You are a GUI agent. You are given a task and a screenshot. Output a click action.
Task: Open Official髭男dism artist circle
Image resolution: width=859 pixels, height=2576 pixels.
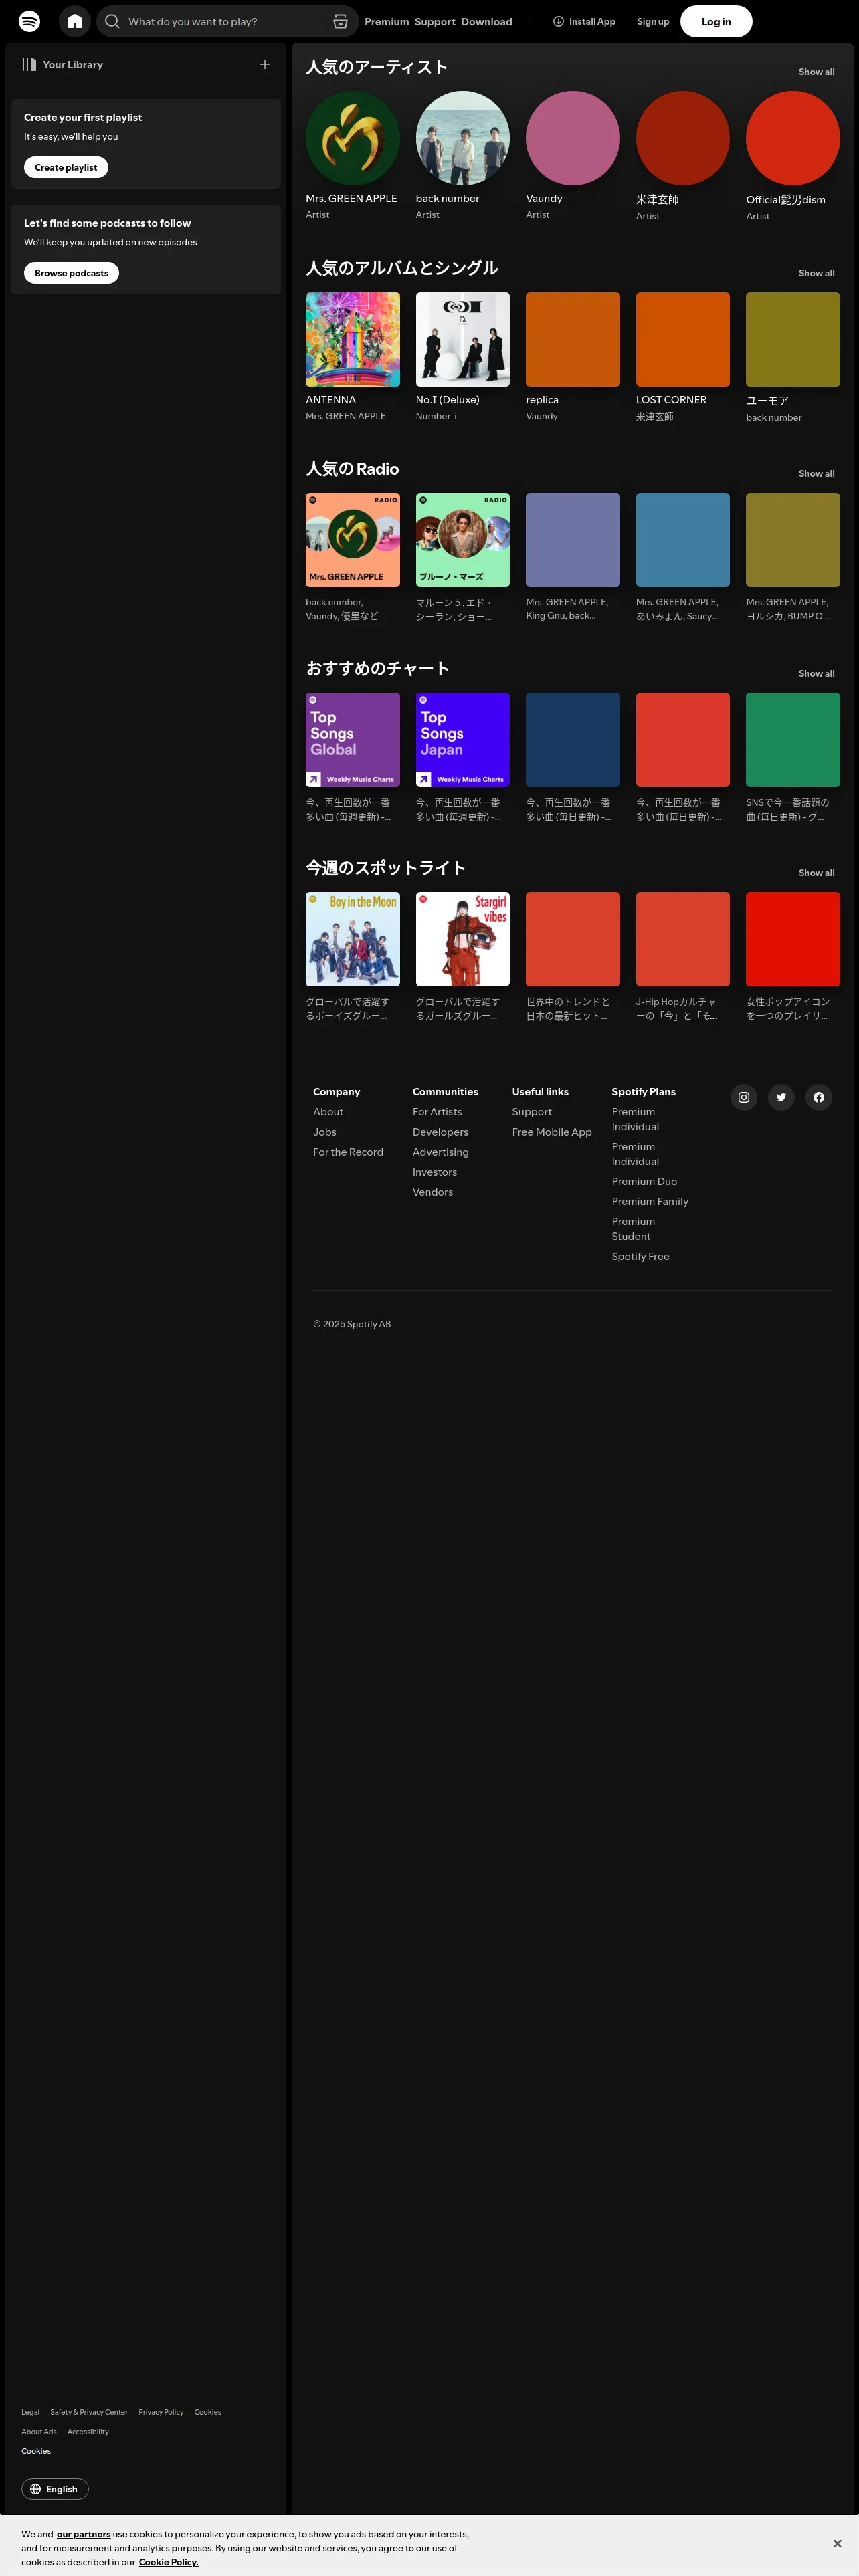click(x=793, y=138)
